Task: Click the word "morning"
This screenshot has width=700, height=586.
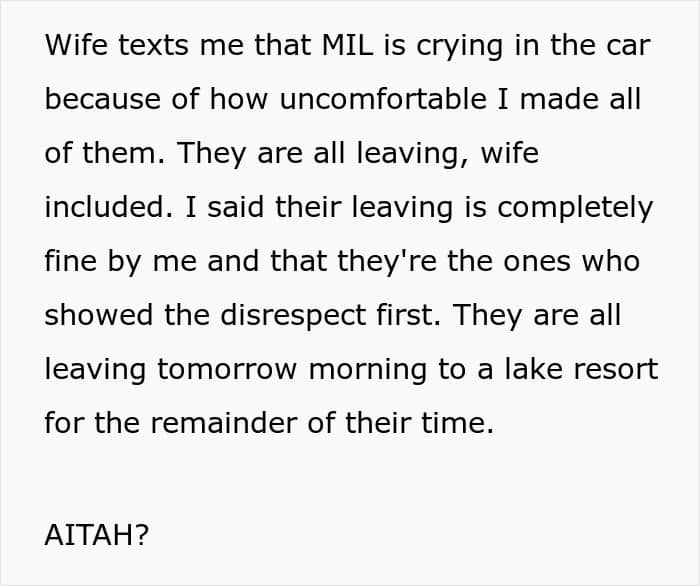Action: pos(367,370)
